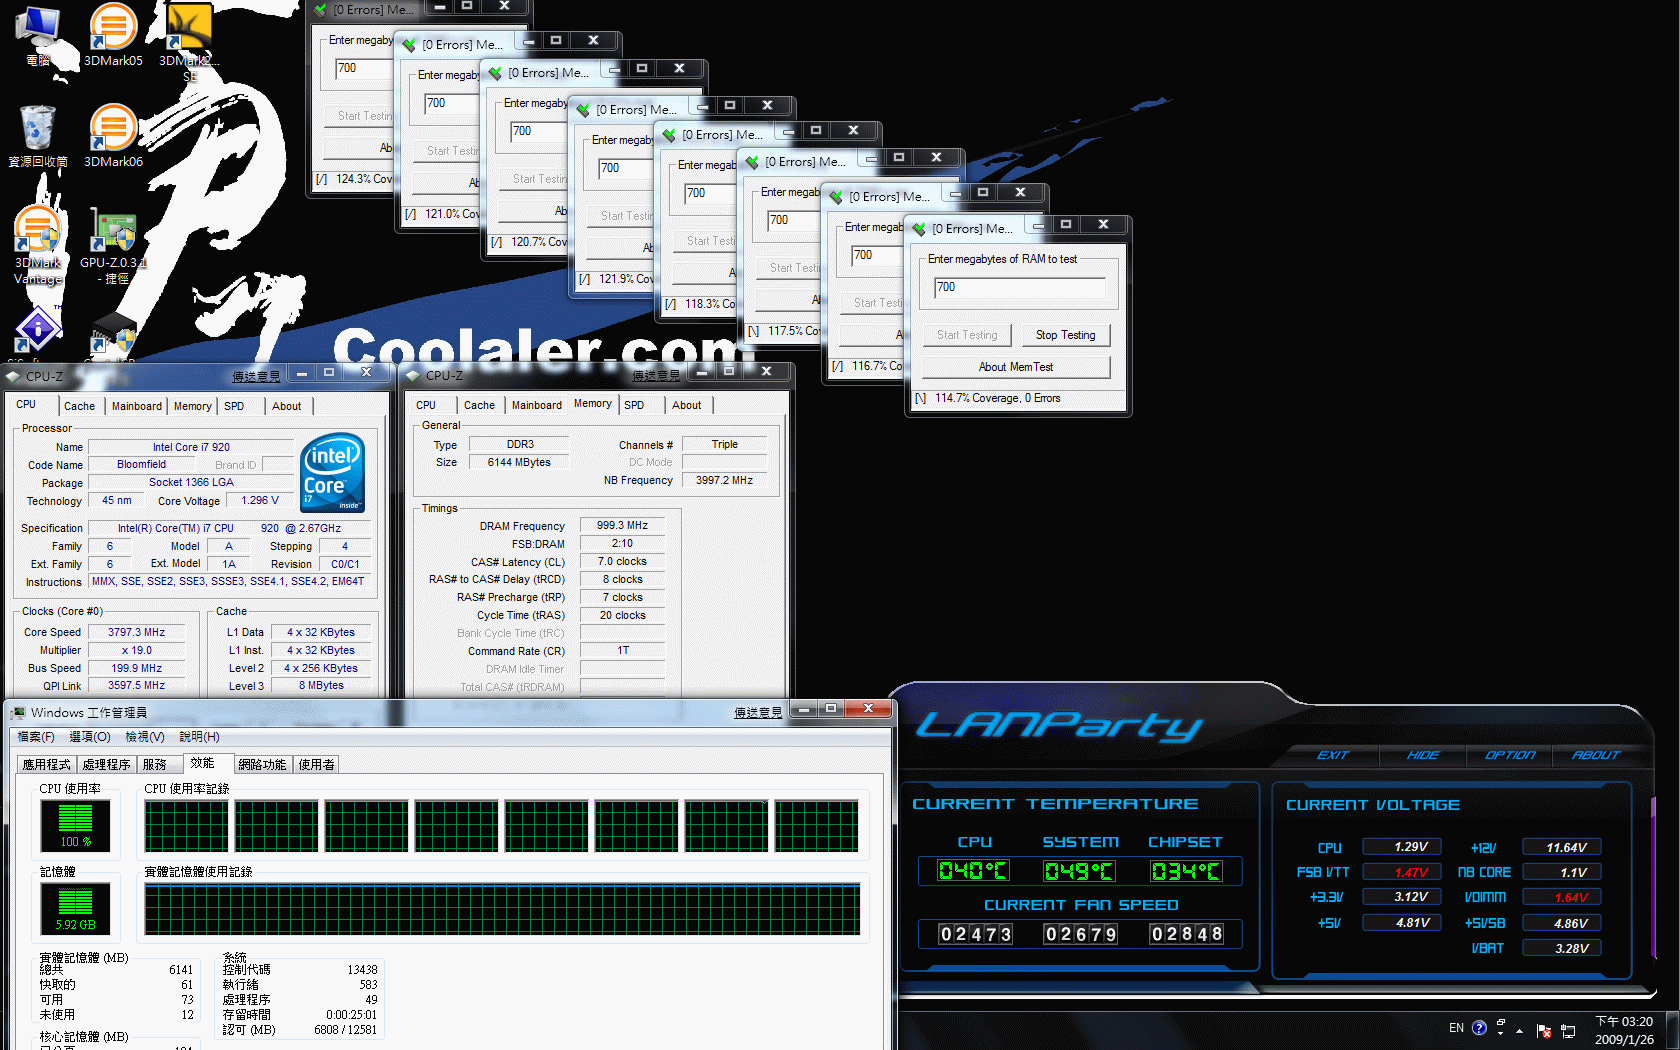Open the Cache tab in right CPU-Z window
Viewport: 1680px width, 1050px height.
pos(479,405)
